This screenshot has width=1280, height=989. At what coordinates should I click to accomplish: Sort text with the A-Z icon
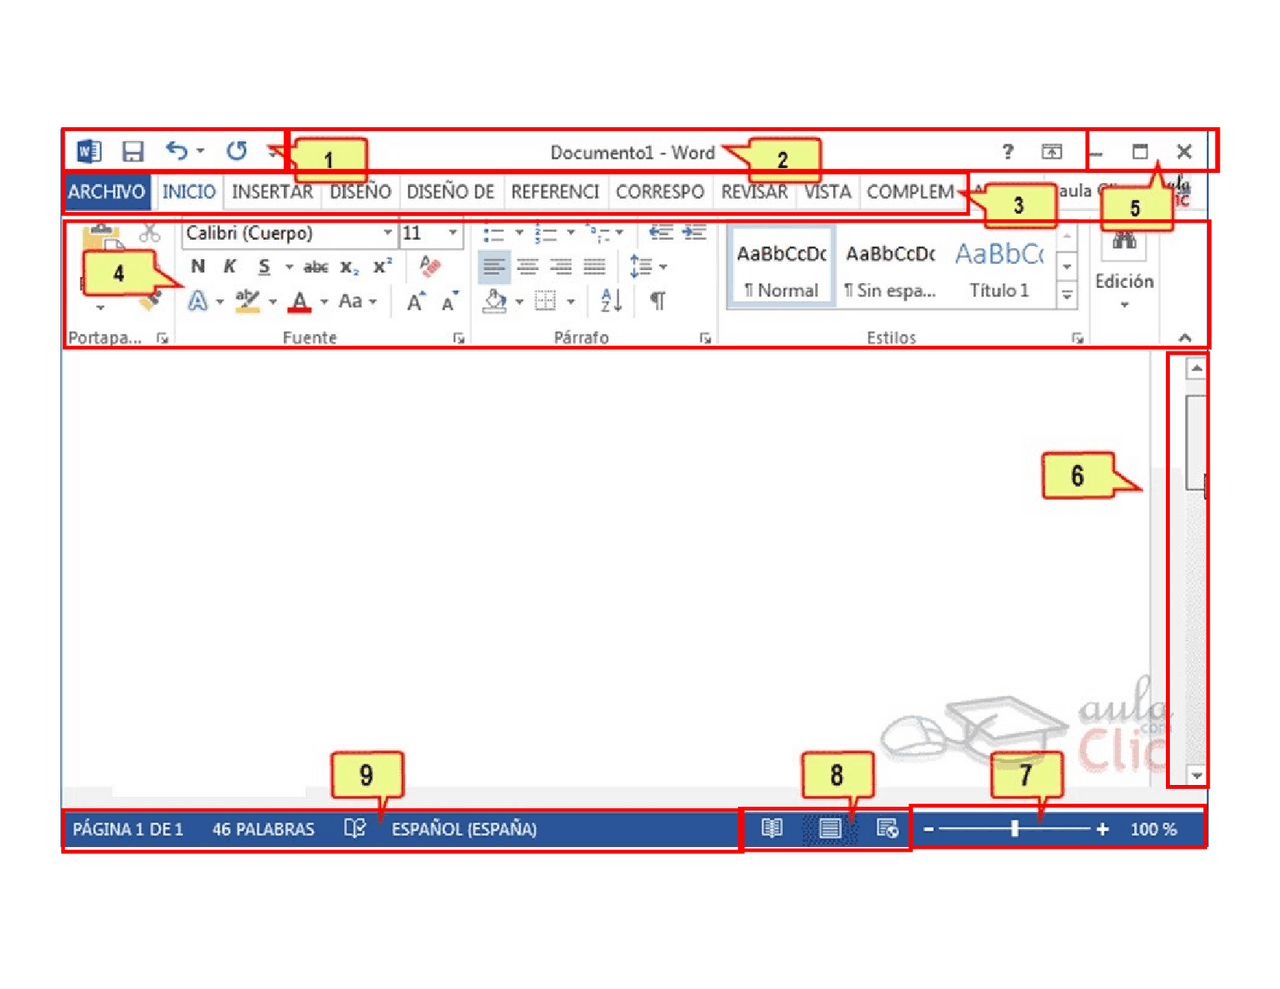[x=610, y=301]
